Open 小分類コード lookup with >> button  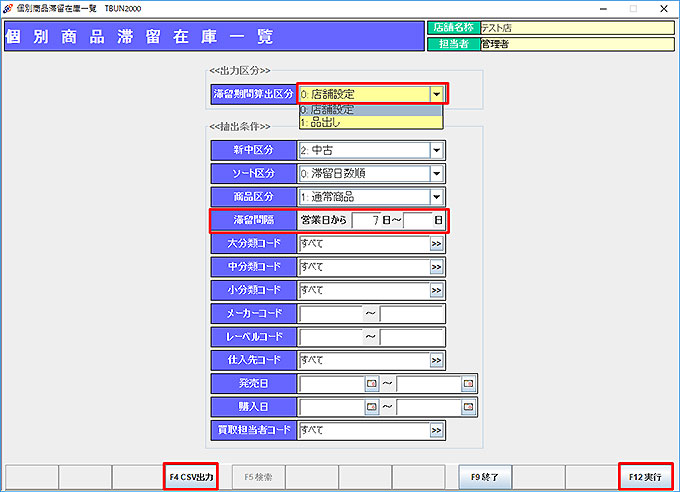click(x=436, y=290)
